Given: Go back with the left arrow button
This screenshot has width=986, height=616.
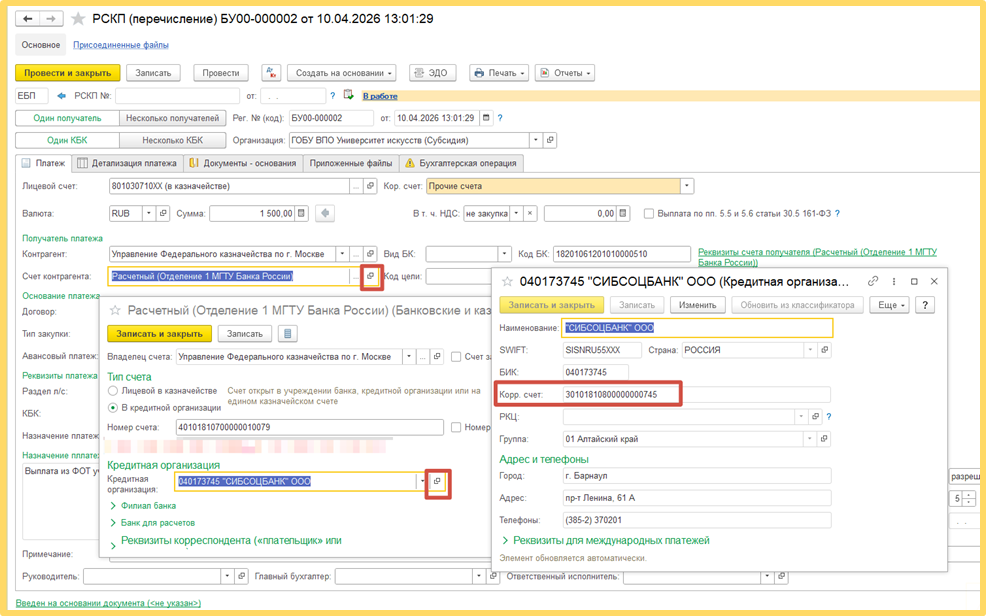Looking at the screenshot, I should pyautogui.click(x=28, y=19).
